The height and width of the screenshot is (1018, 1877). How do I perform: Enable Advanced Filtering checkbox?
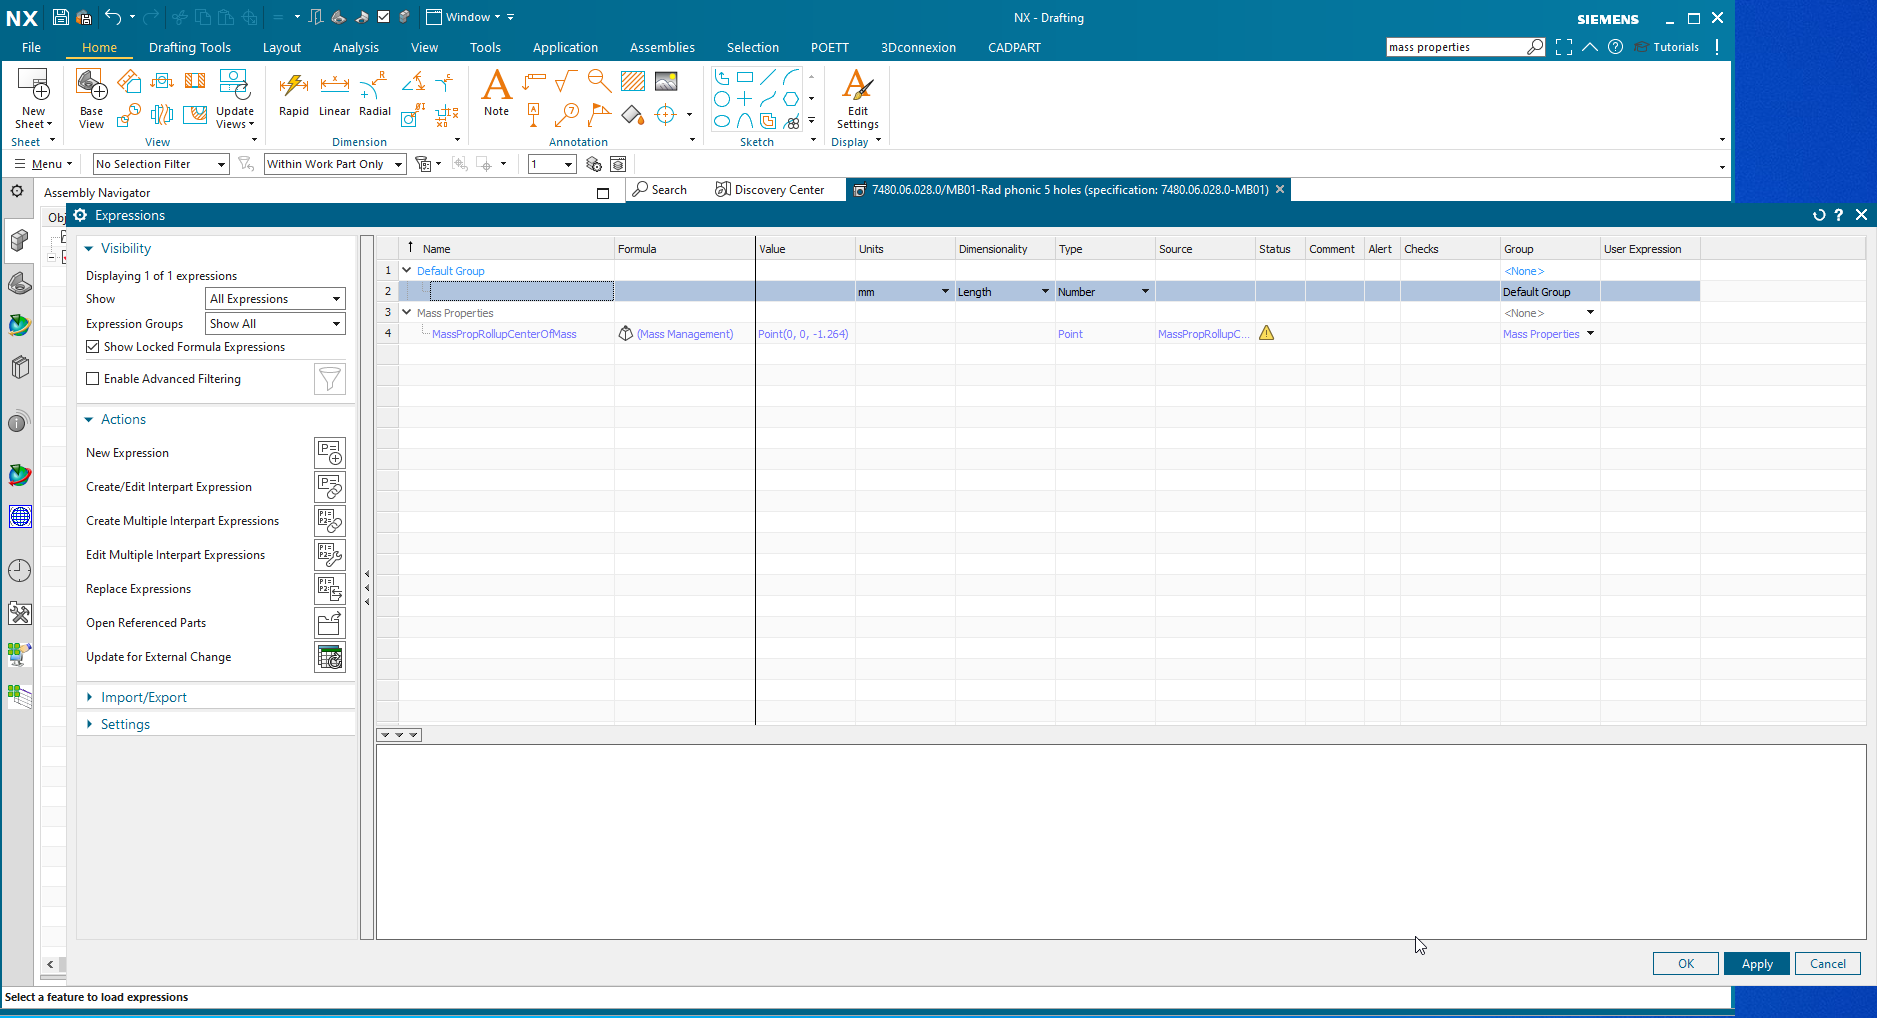tap(93, 379)
